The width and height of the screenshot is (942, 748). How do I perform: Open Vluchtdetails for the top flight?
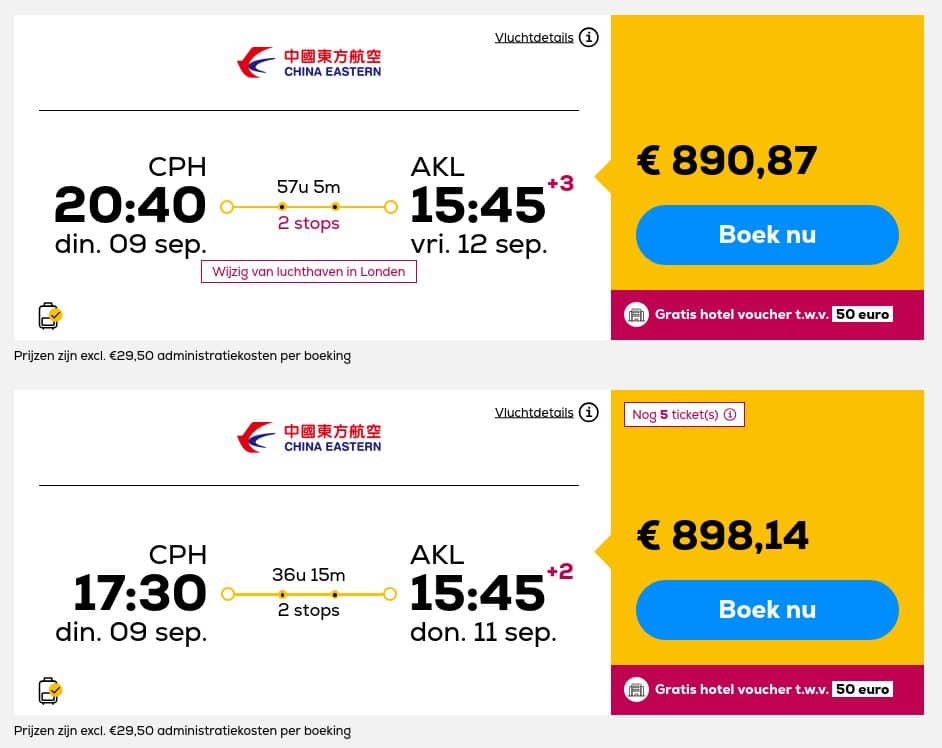(534, 37)
